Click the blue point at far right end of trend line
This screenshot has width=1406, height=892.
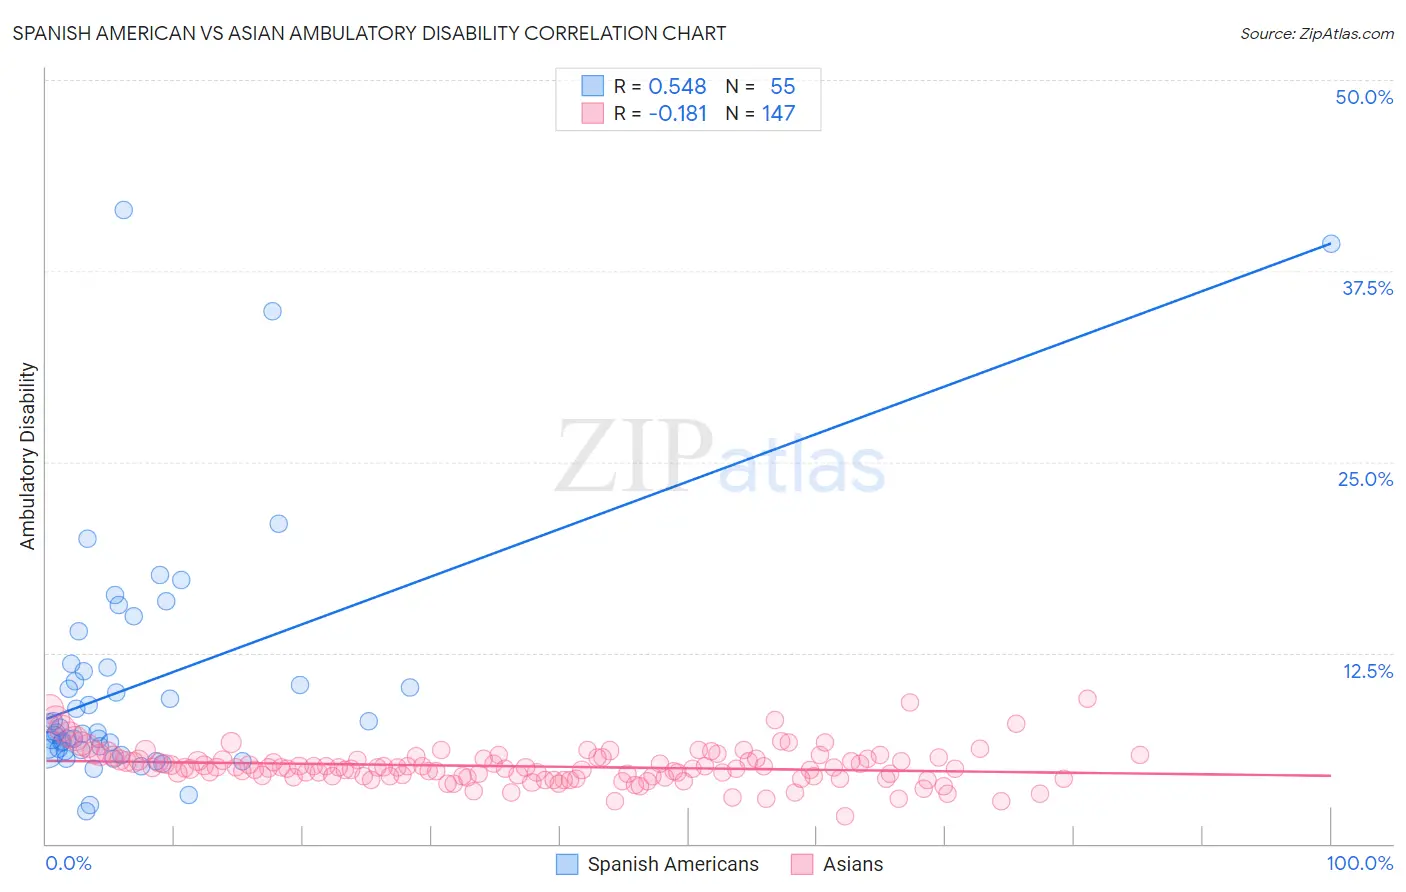(1331, 243)
